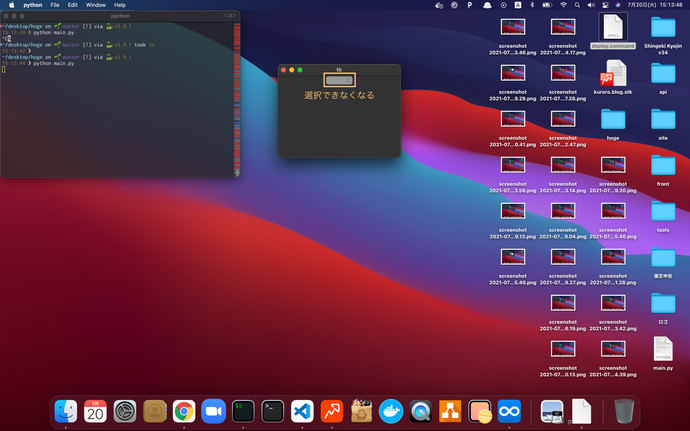Select the Shingeki Kyojin v34 folder

click(663, 34)
